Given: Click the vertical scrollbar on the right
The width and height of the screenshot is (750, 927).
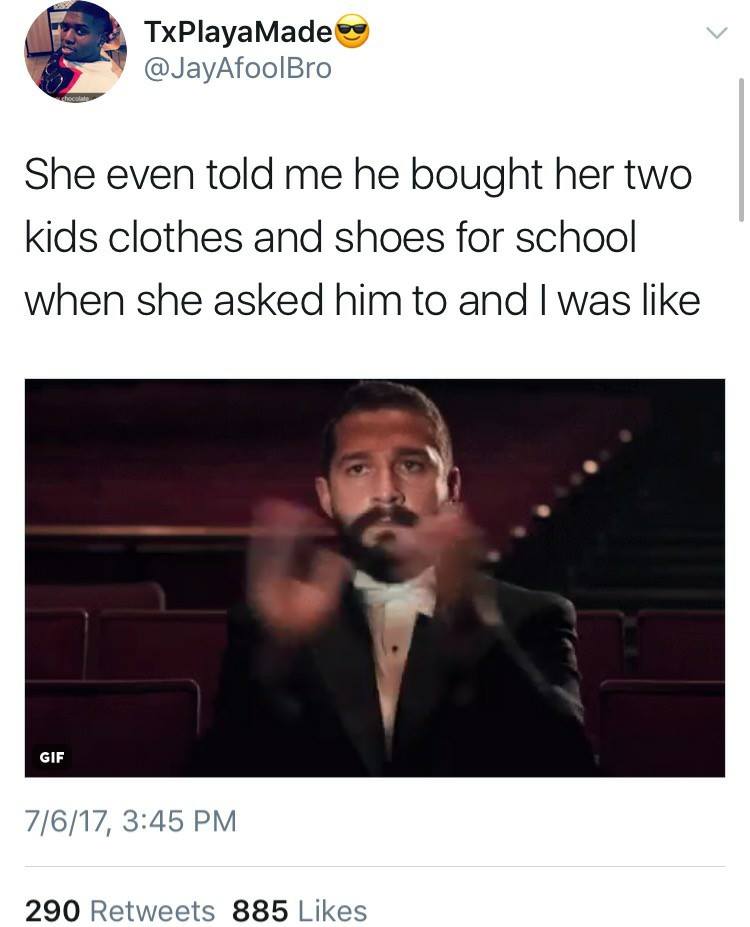Looking at the screenshot, I should (x=741, y=150).
